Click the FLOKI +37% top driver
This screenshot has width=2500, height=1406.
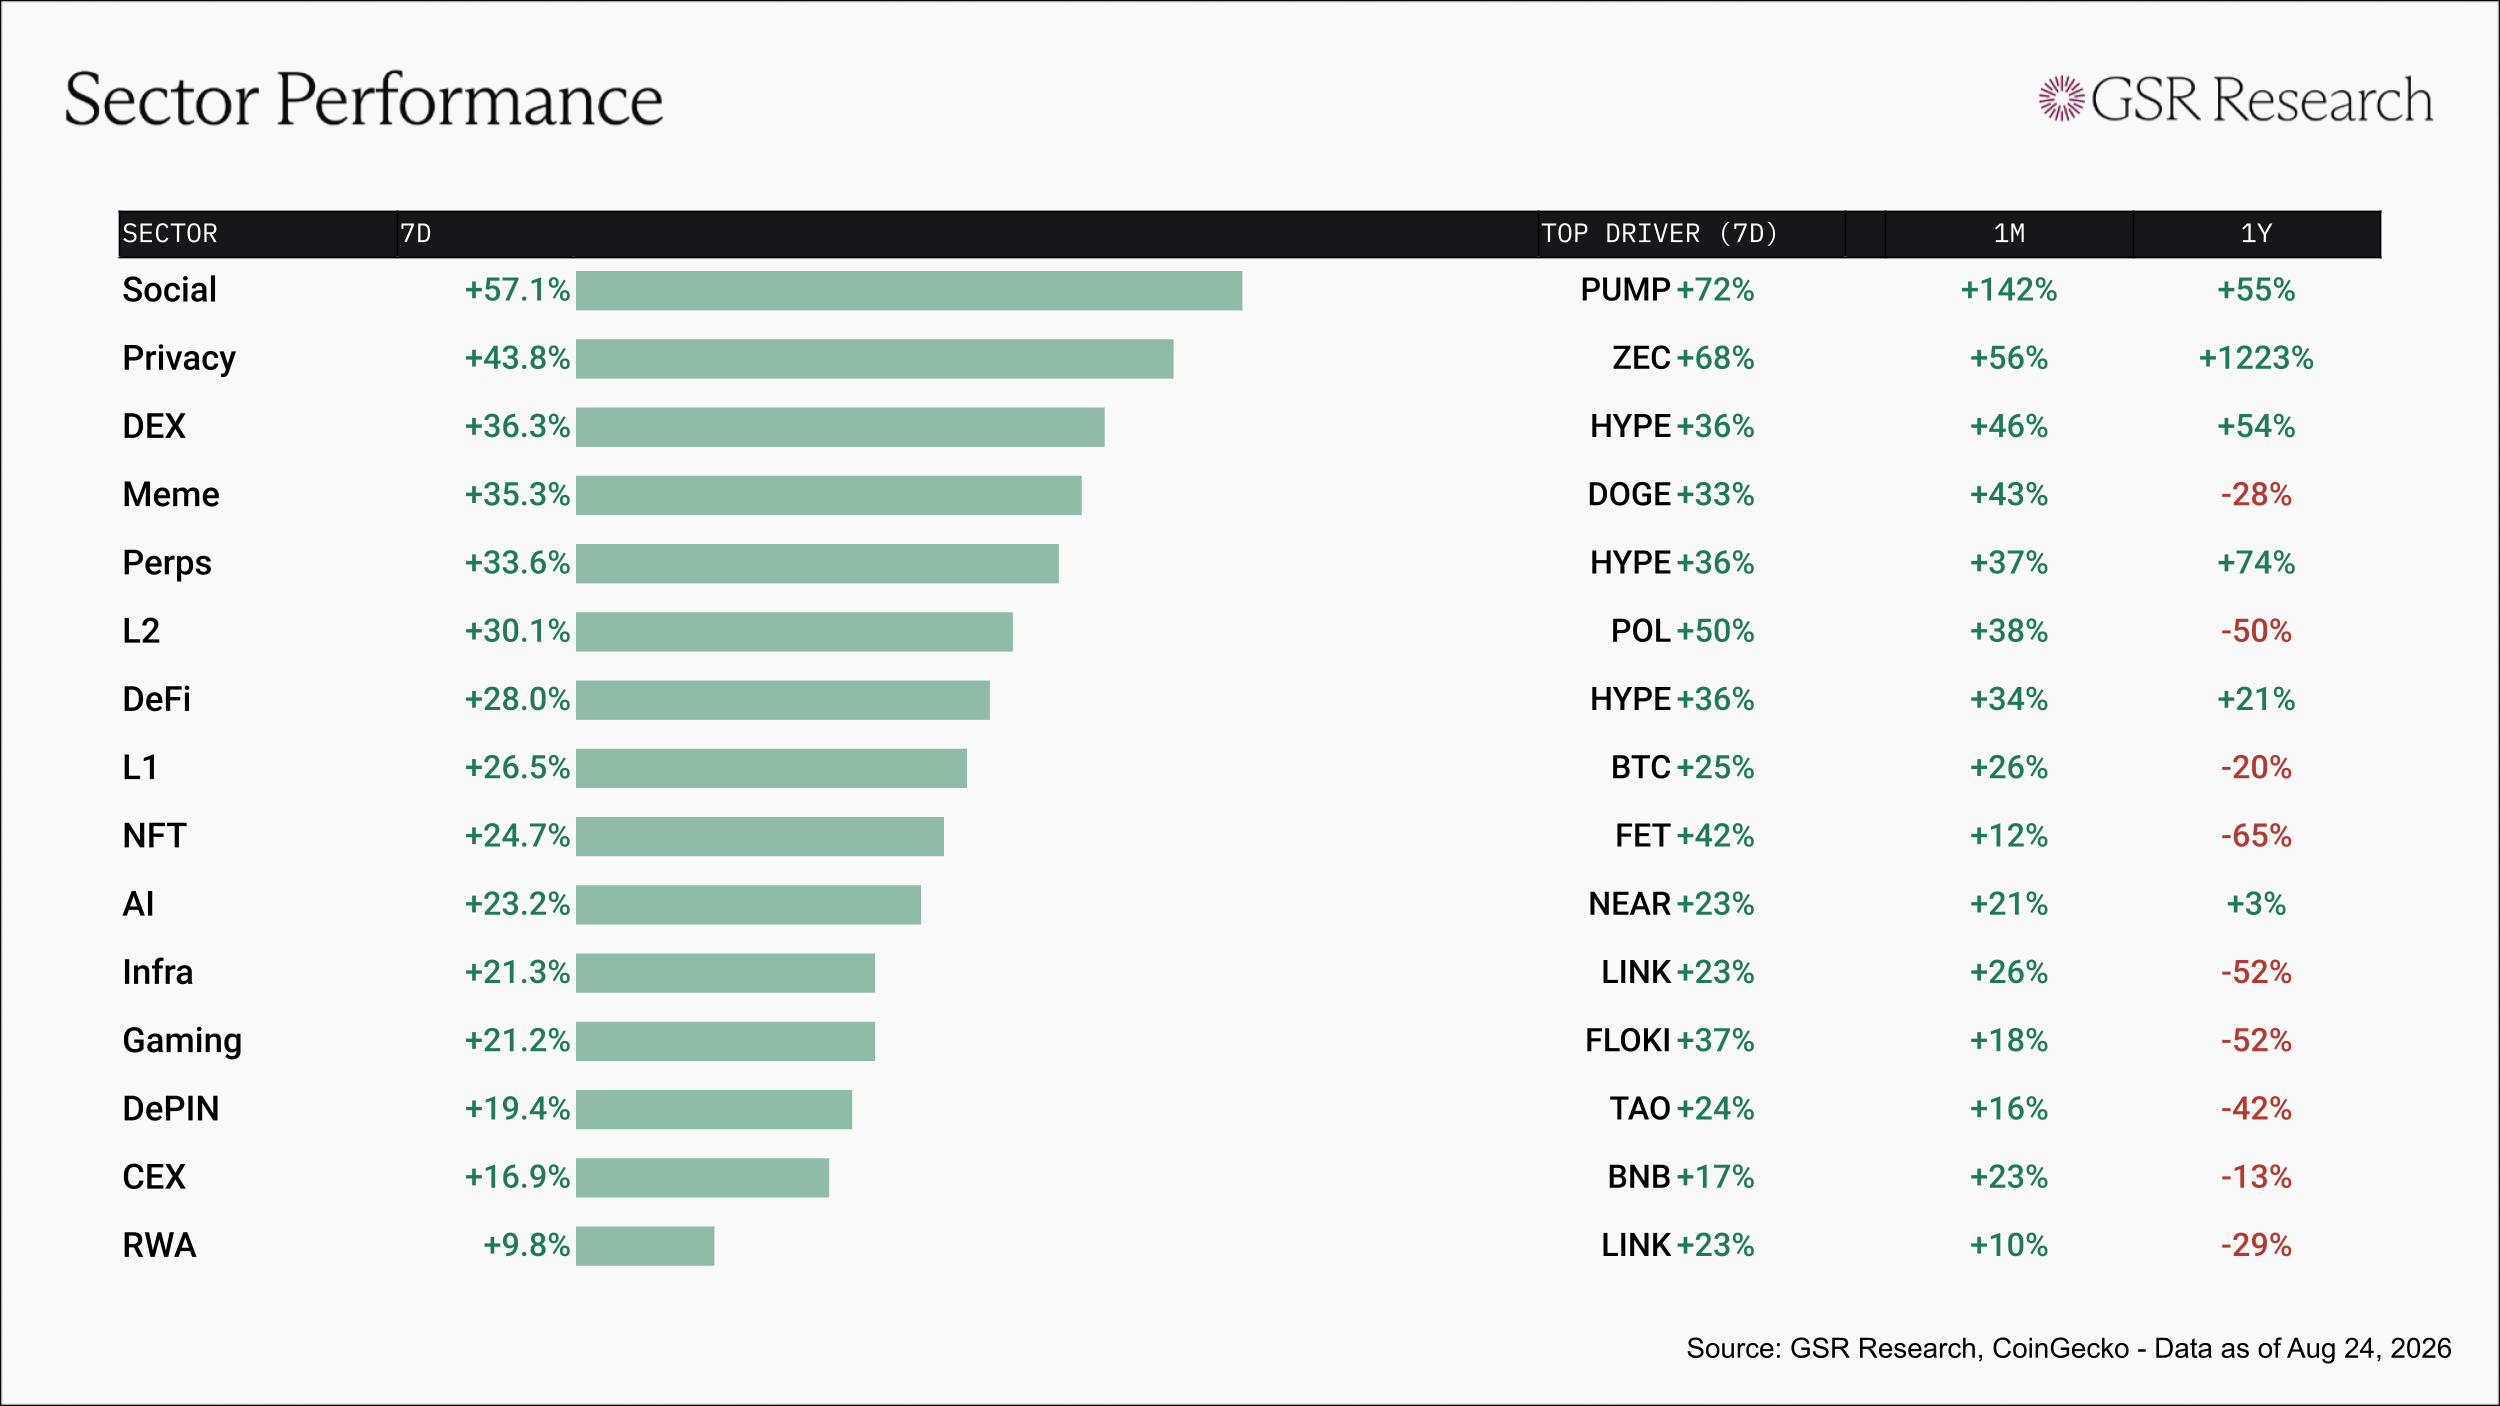[x=1670, y=1041]
